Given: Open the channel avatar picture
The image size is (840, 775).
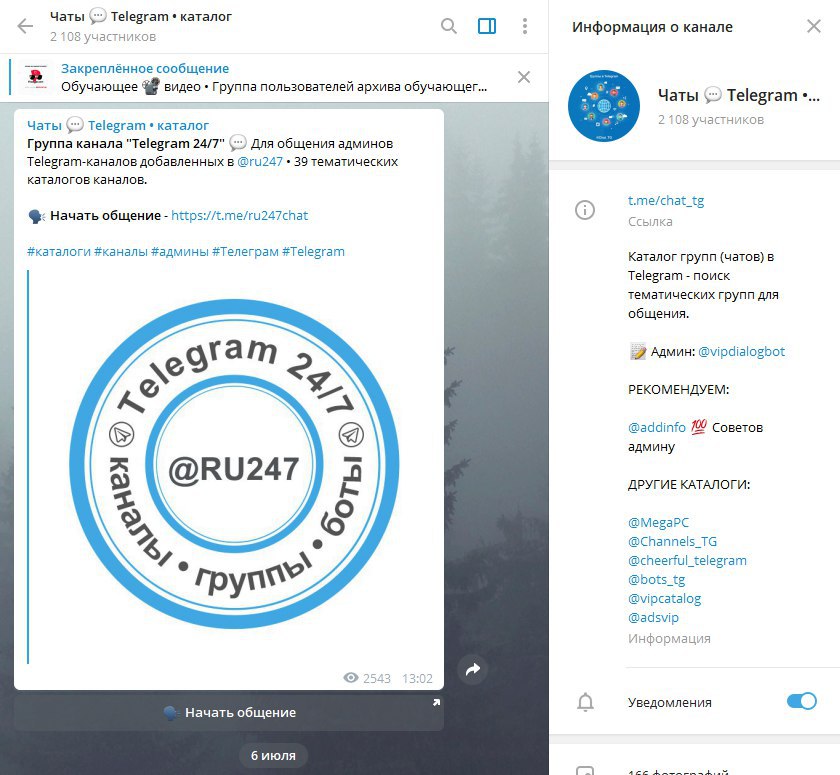Looking at the screenshot, I should tap(604, 106).
